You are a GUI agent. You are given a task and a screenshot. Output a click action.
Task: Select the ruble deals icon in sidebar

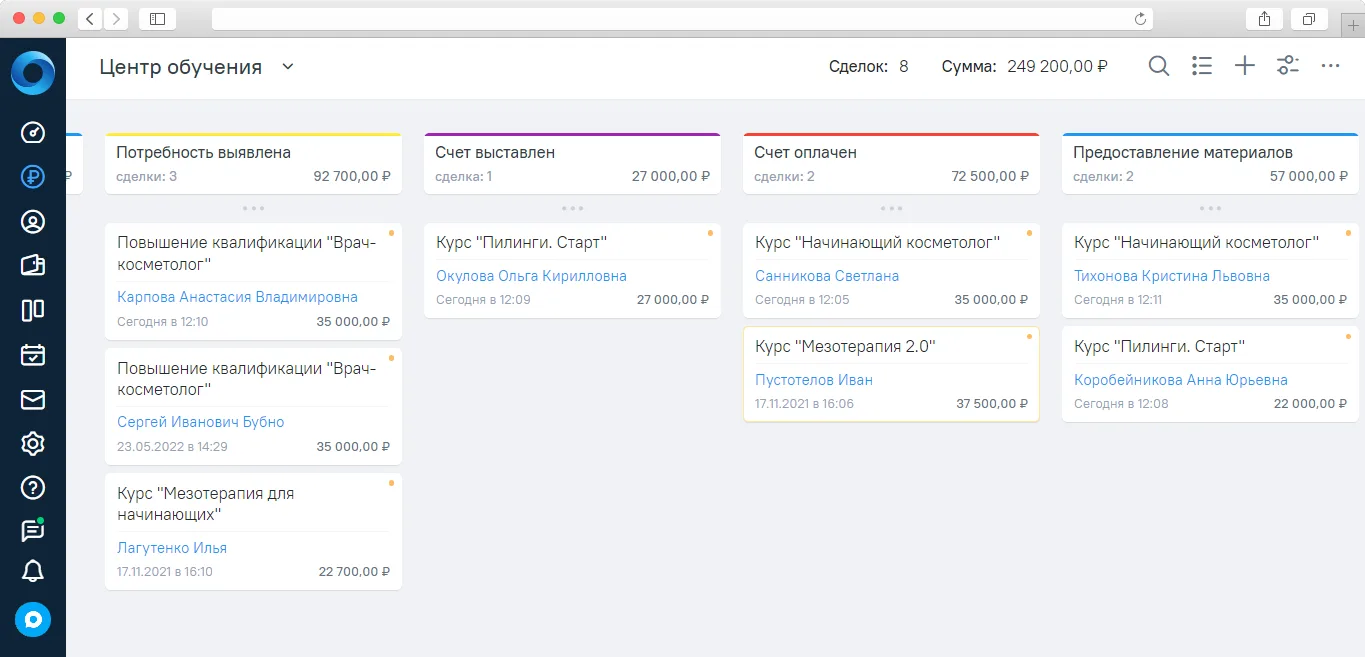point(33,177)
